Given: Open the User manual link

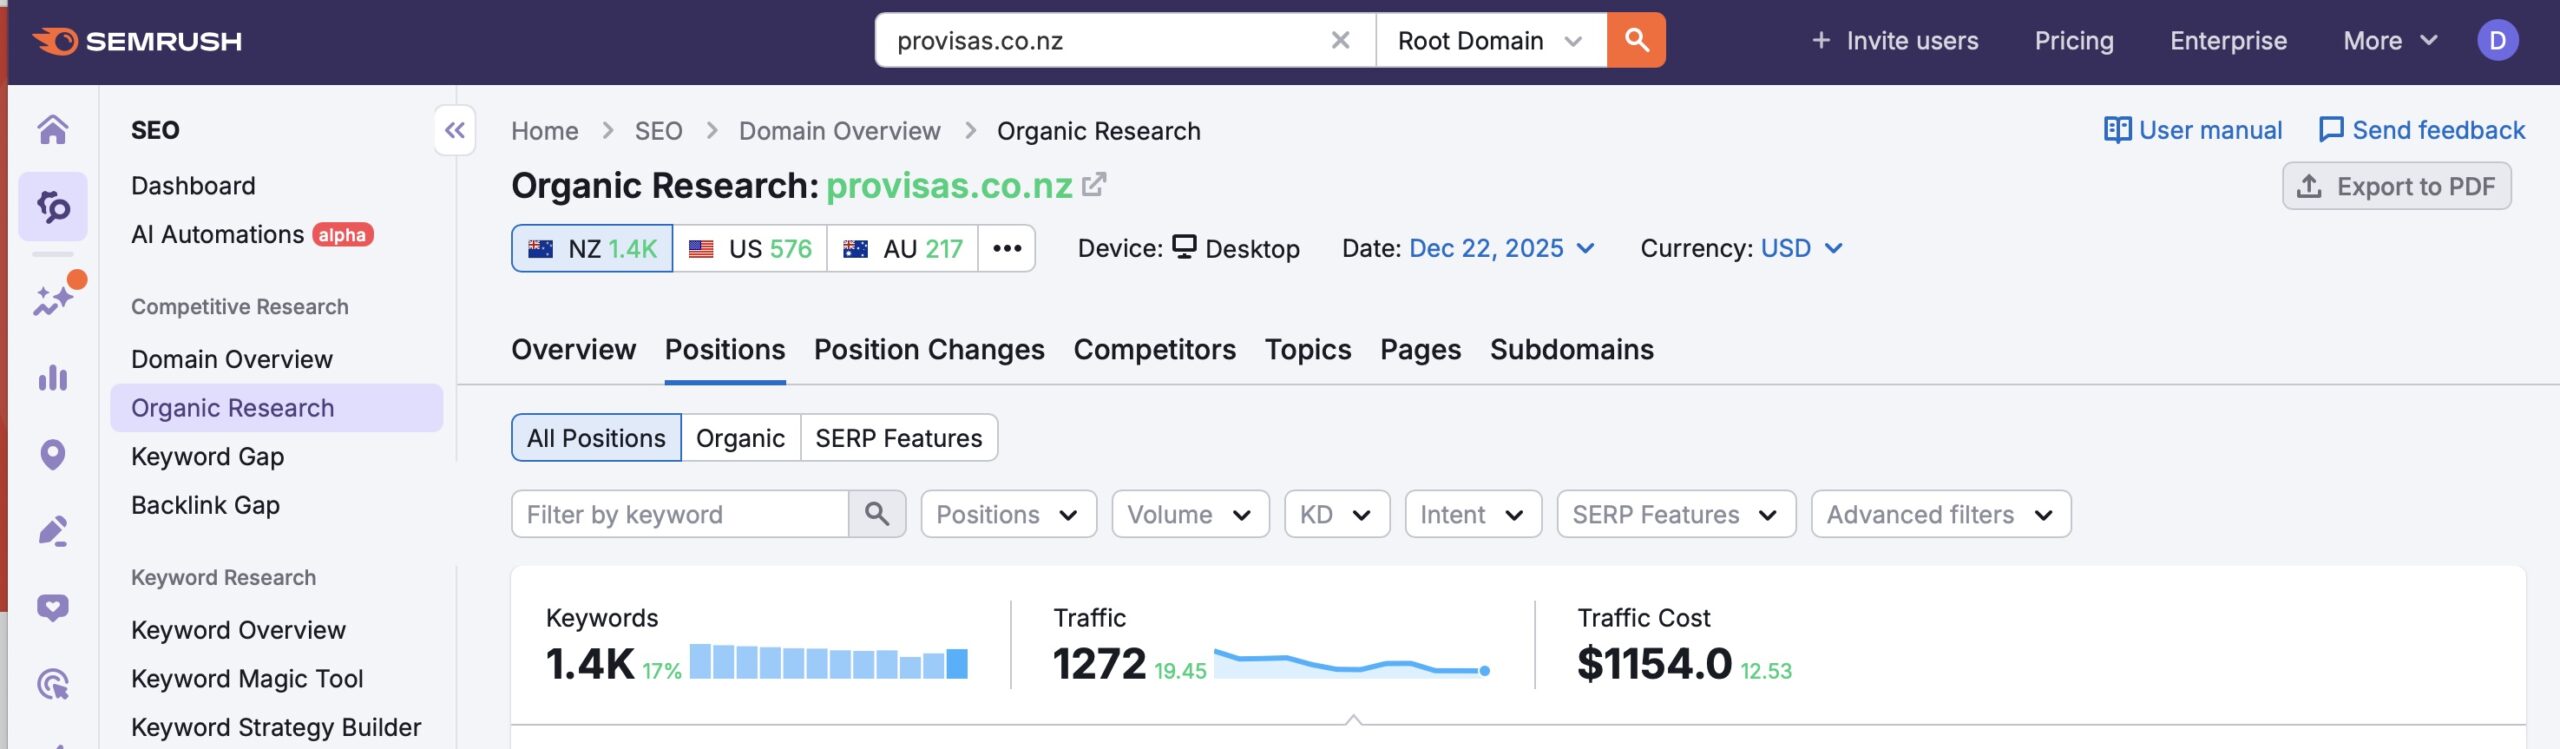Looking at the screenshot, I should (2193, 130).
